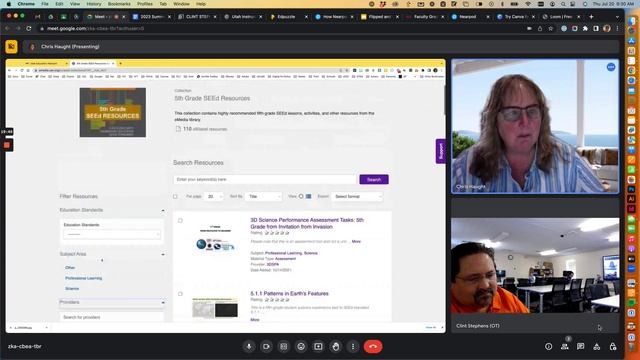Open the Chrome File menu

tap(45, 4)
